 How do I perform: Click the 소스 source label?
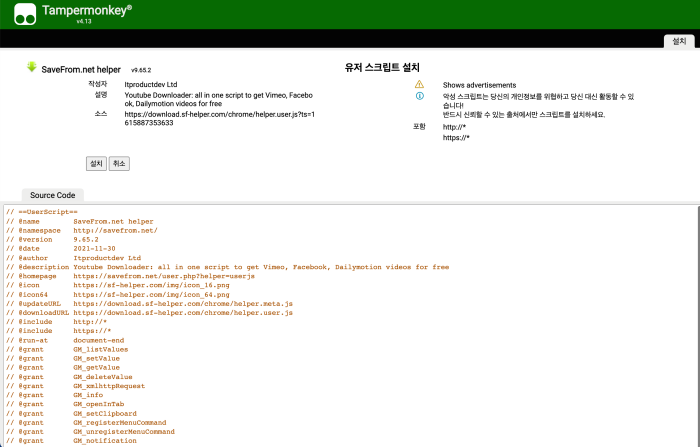[x=101, y=114]
